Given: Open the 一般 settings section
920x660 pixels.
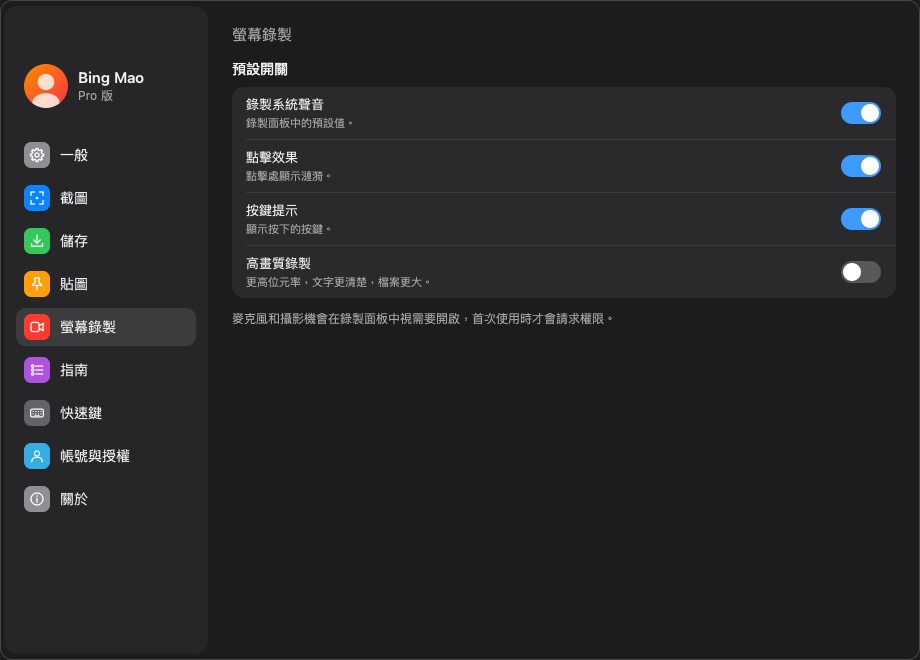Looking at the screenshot, I should (106, 155).
